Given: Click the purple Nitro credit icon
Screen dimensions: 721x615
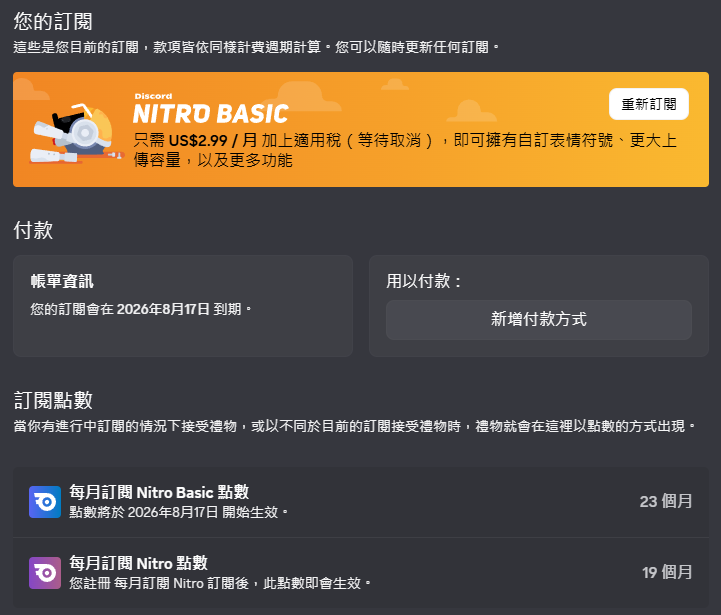Looking at the screenshot, I should click(45, 573).
